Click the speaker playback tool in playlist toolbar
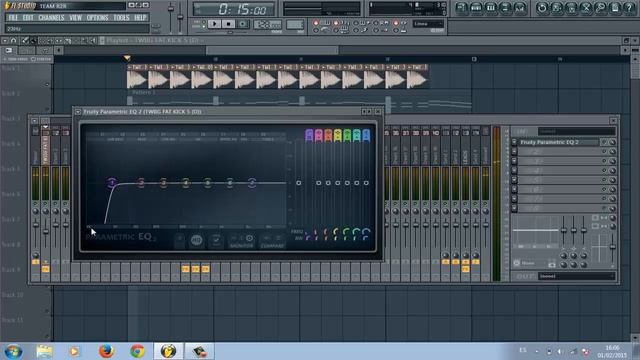 click(x=93, y=40)
